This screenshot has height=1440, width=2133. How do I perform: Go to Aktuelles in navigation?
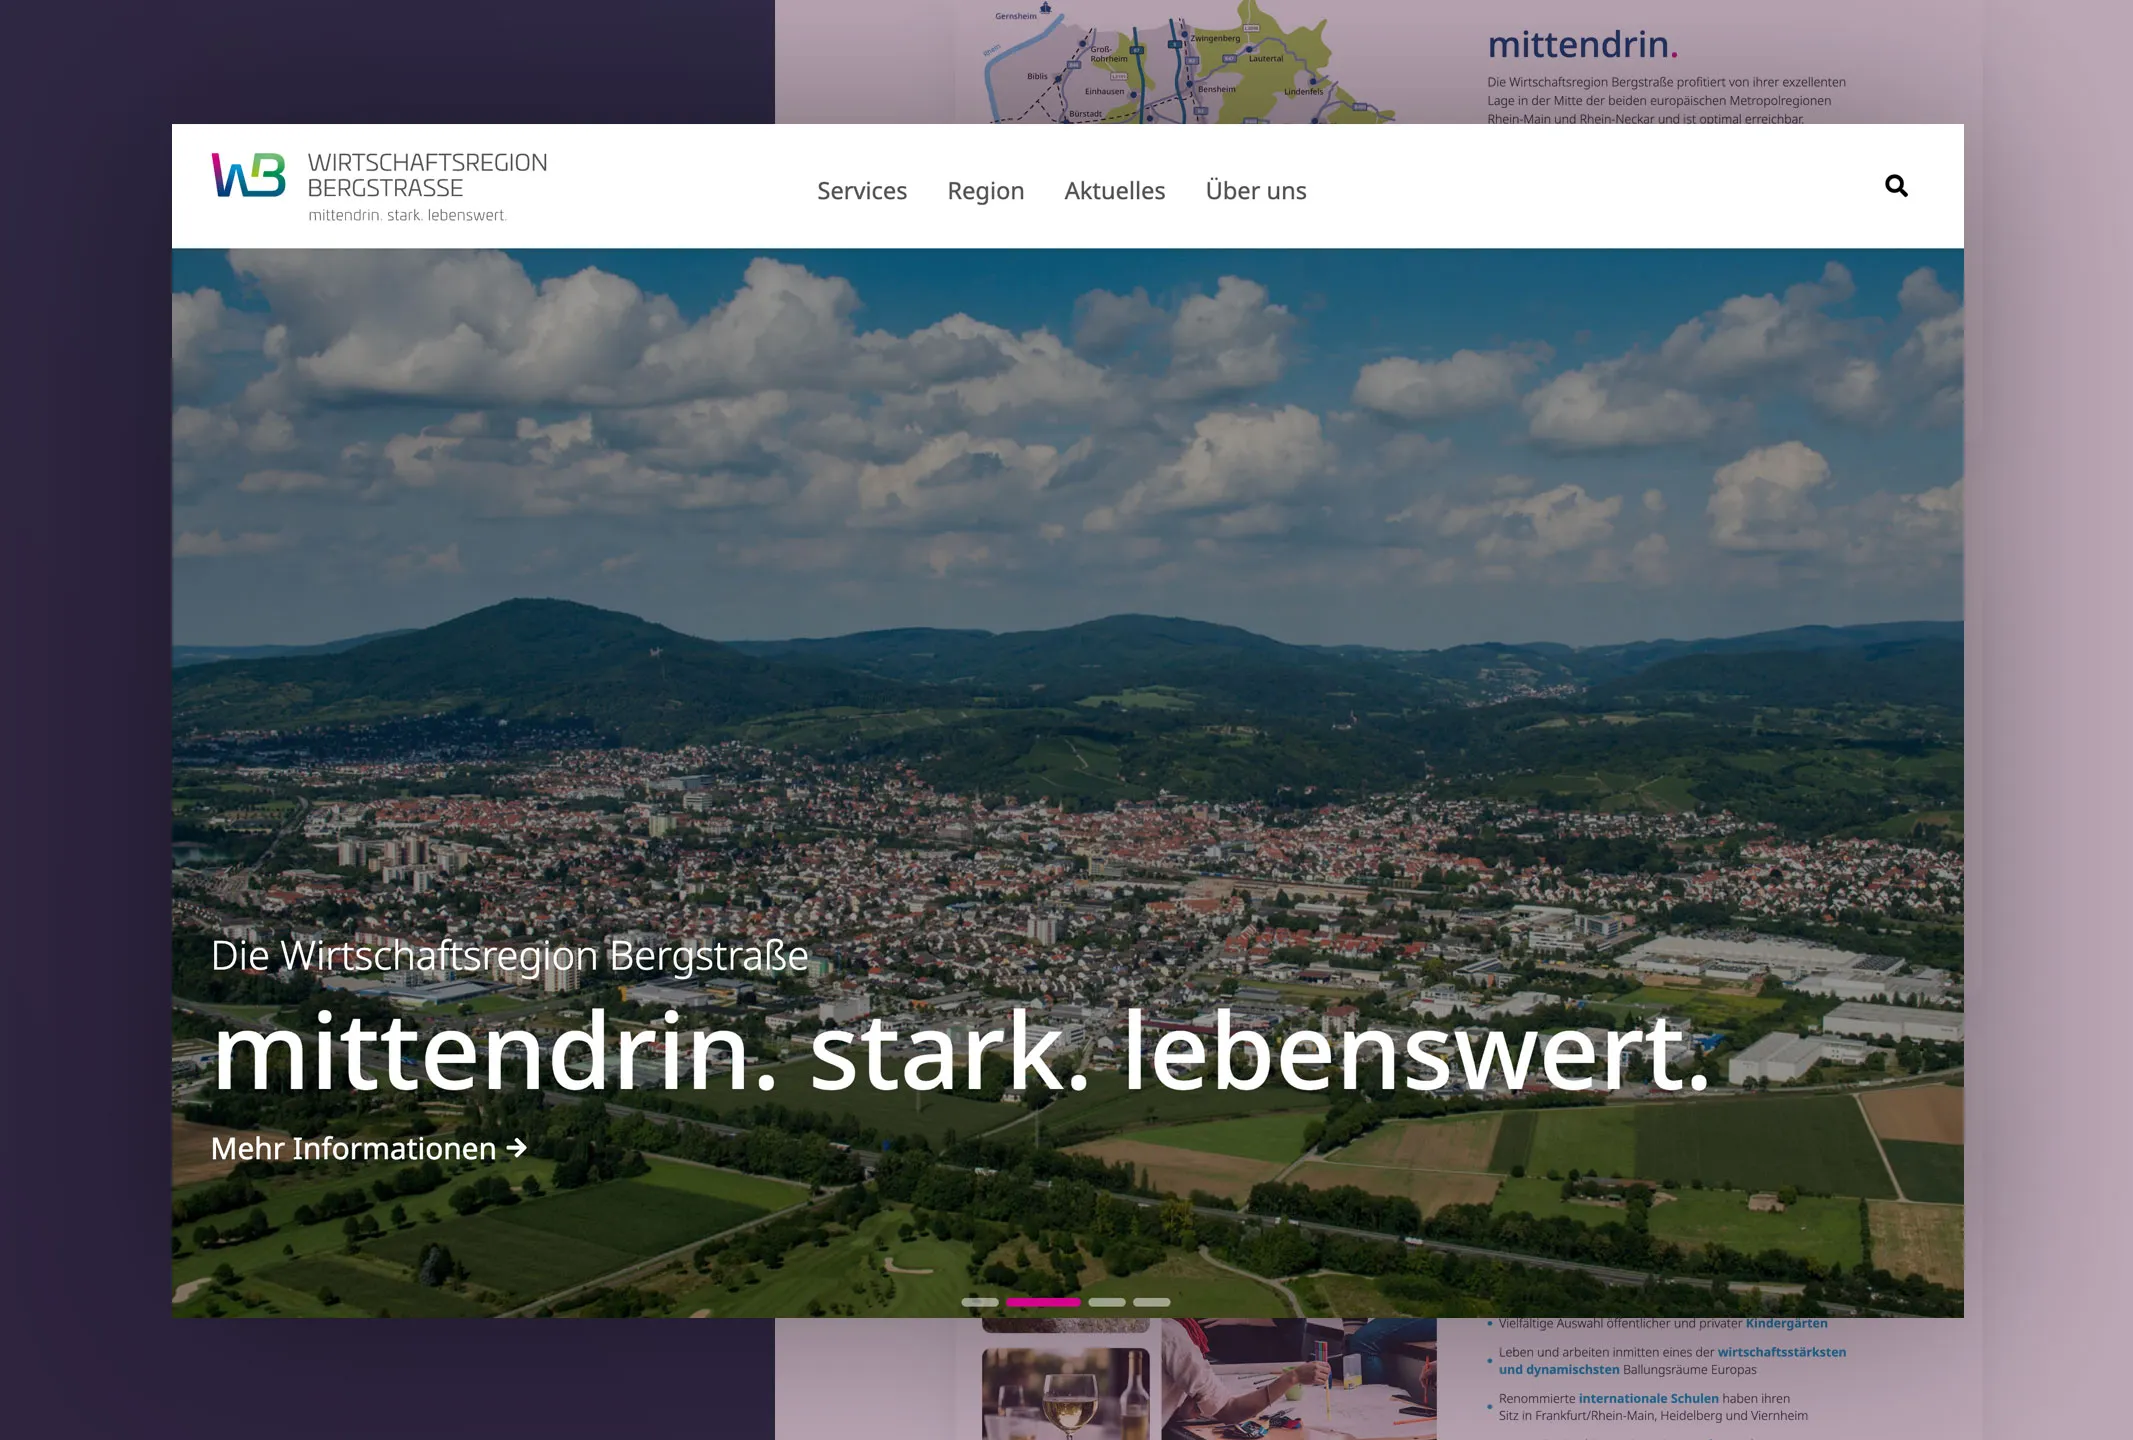click(x=1114, y=191)
